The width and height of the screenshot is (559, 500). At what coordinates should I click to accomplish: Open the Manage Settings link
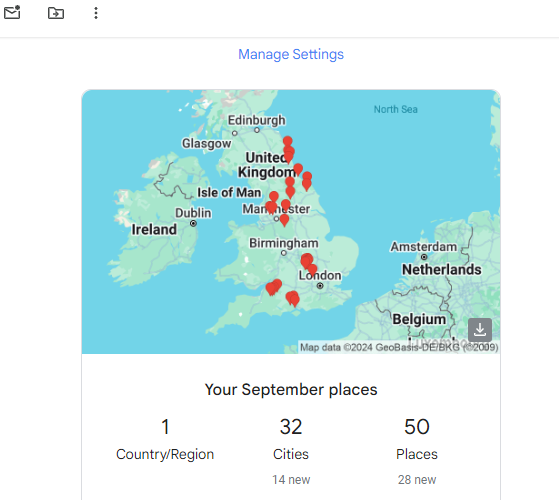[x=291, y=54]
